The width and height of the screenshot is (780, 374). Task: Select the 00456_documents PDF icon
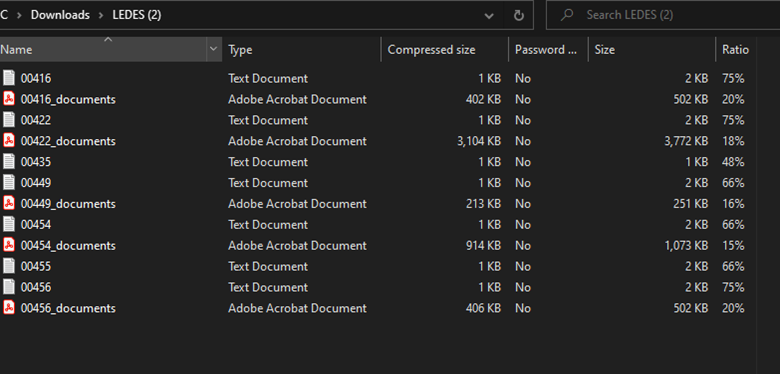coord(9,308)
